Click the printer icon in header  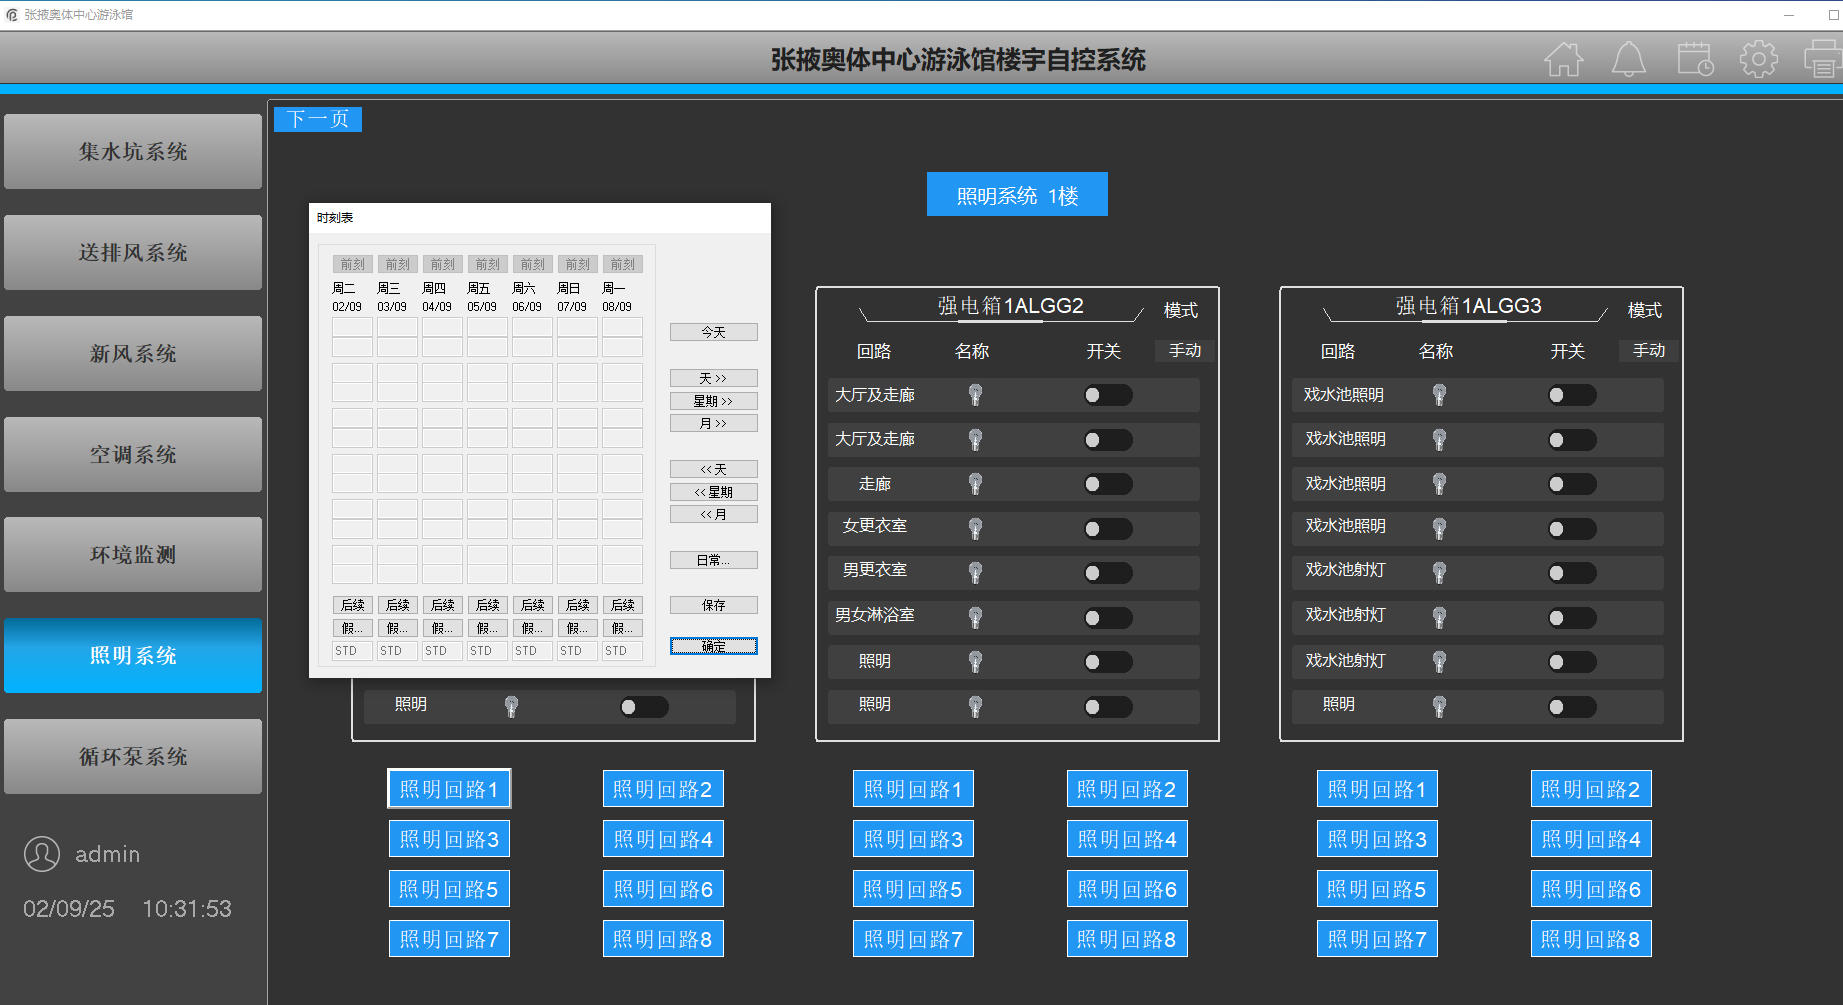(1822, 60)
